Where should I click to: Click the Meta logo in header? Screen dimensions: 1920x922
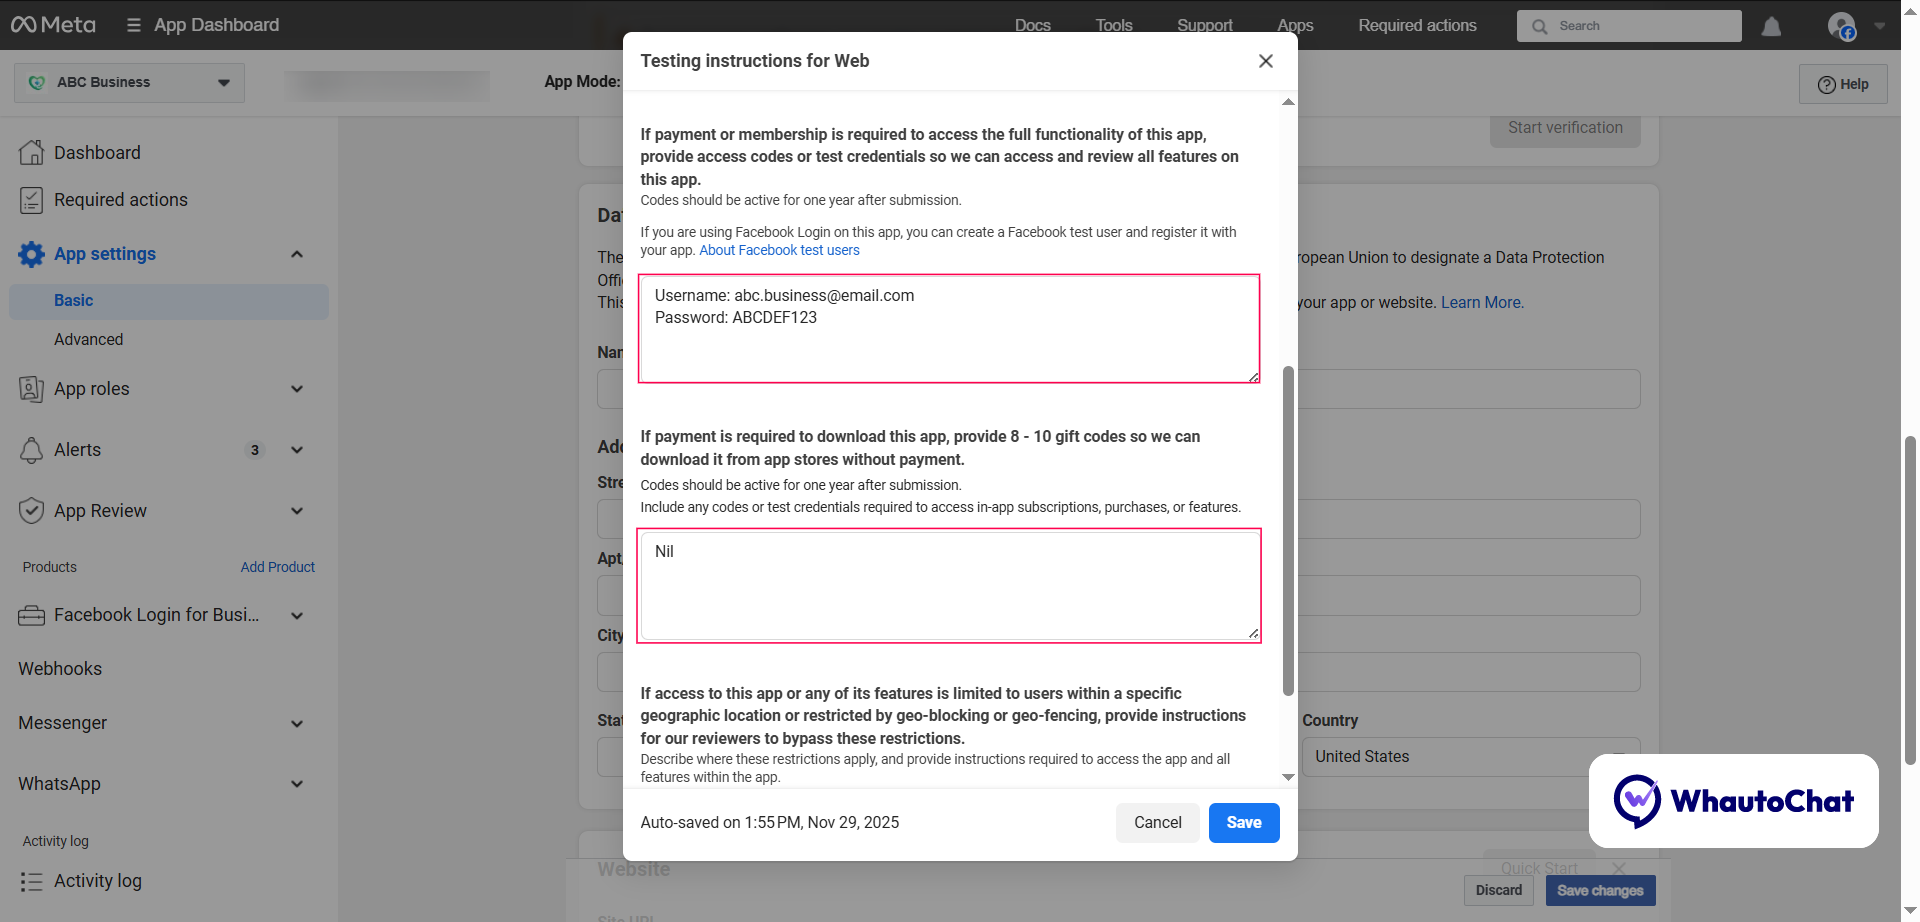point(53,25)
